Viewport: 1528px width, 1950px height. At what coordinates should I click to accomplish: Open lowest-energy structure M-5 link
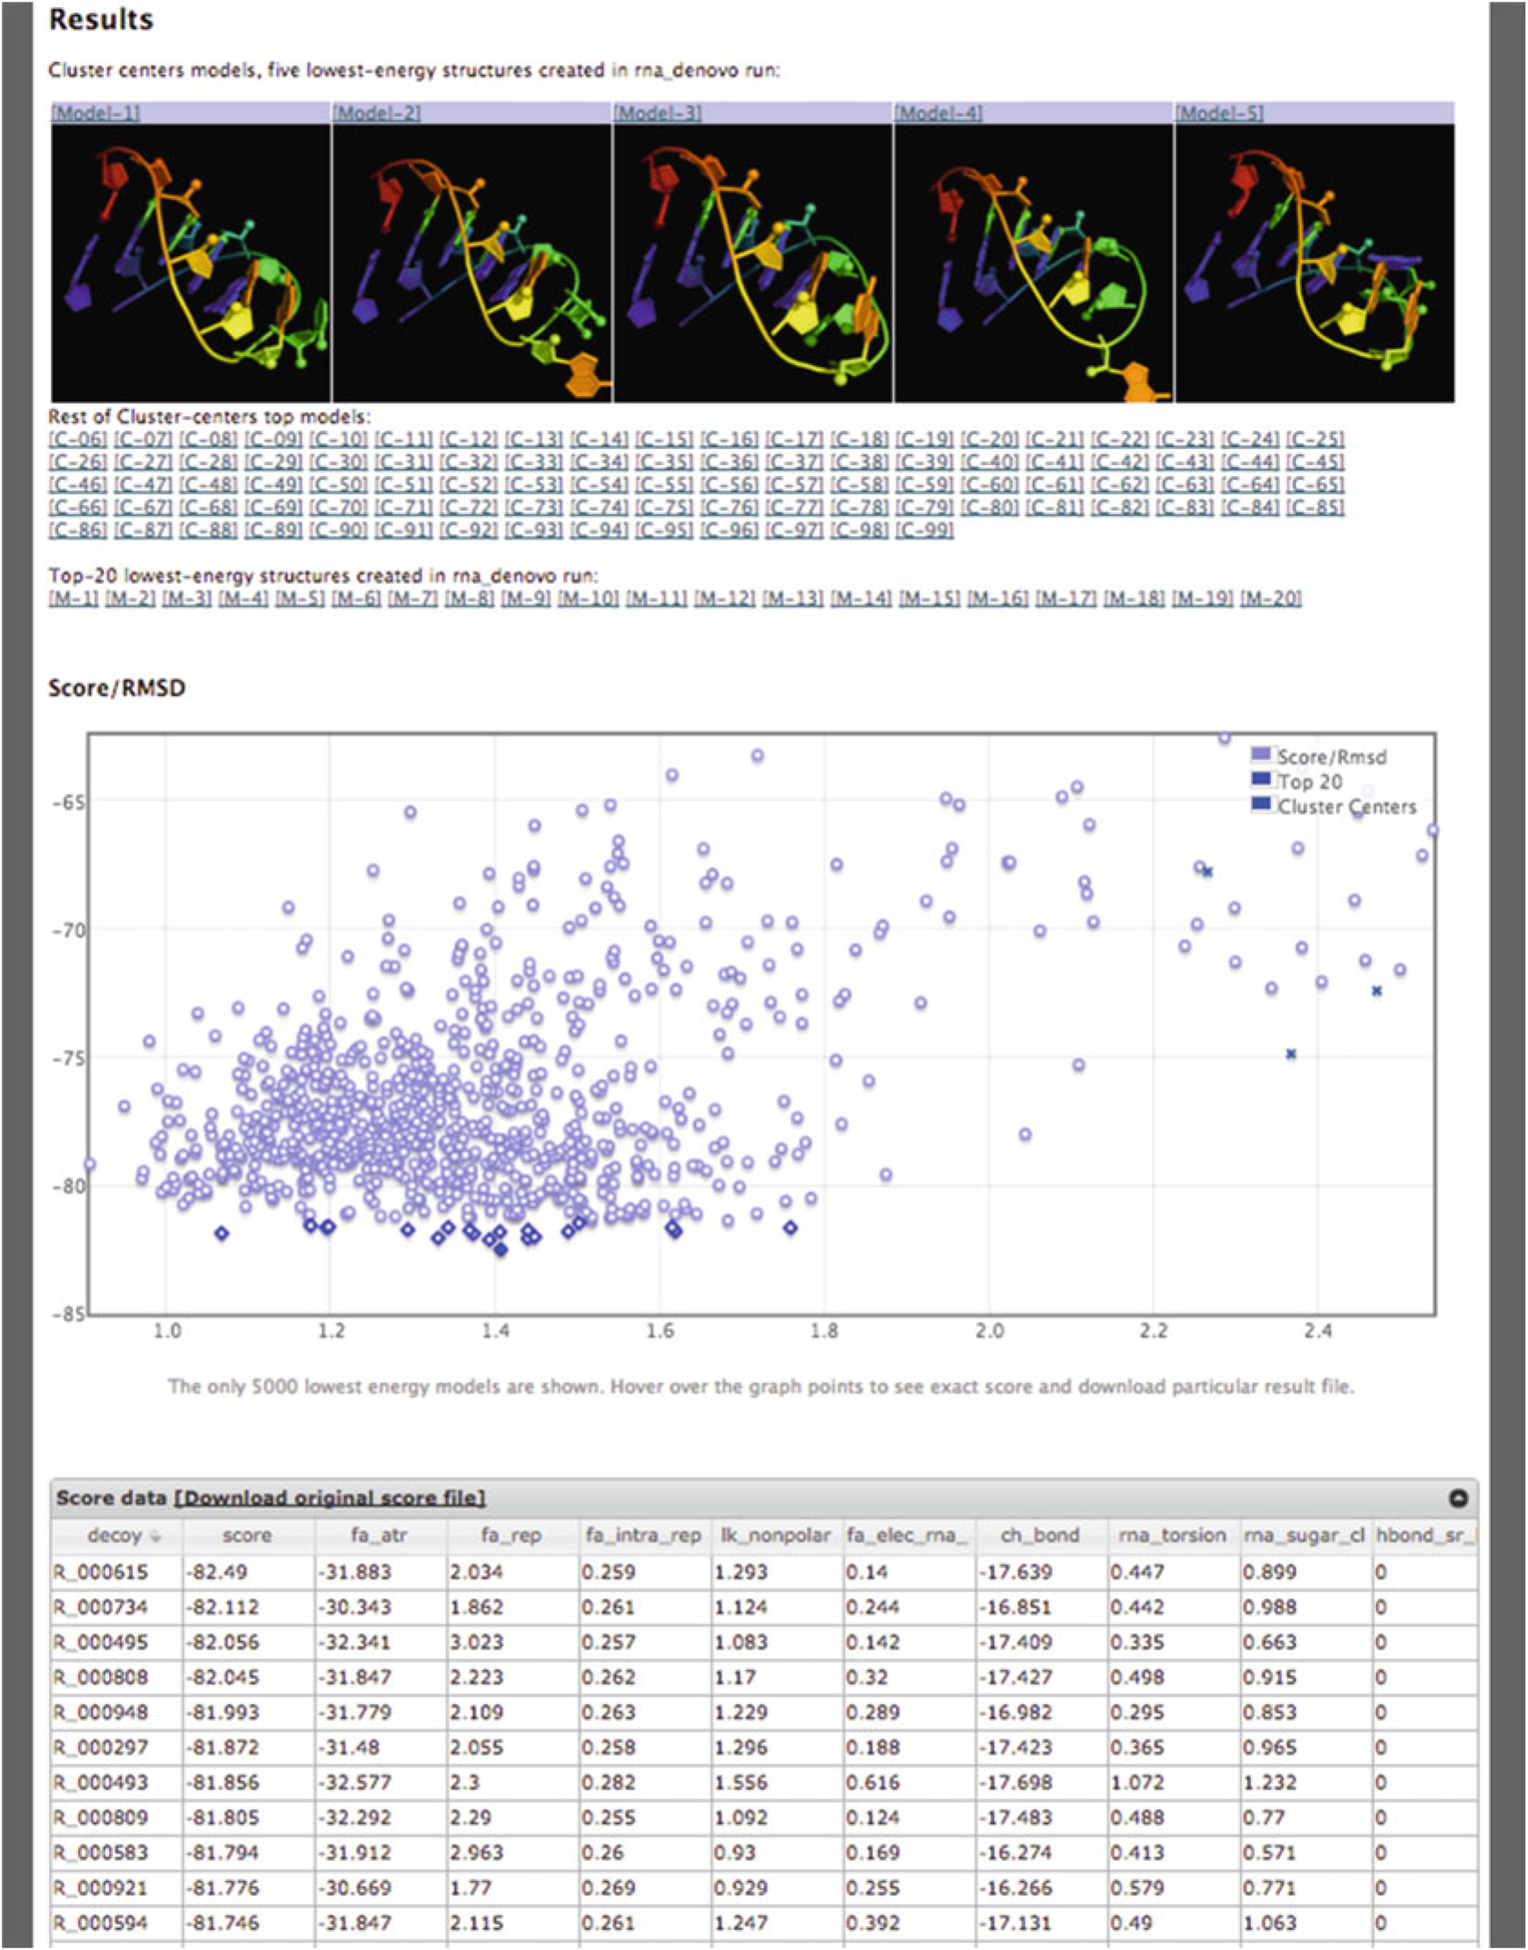(x=300, y=599)
